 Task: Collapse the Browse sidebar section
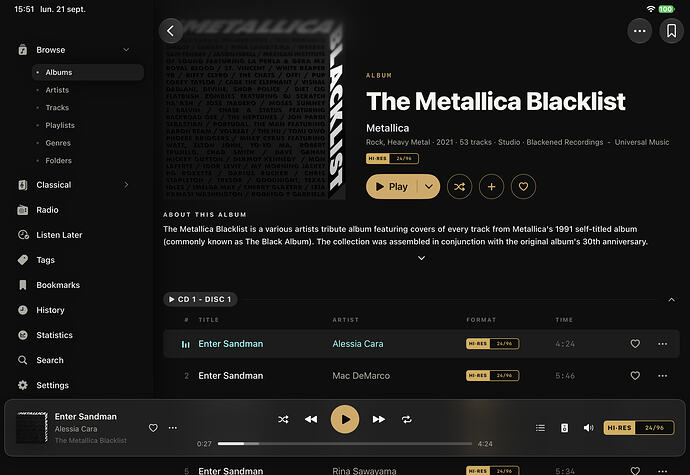pos(126,50)
